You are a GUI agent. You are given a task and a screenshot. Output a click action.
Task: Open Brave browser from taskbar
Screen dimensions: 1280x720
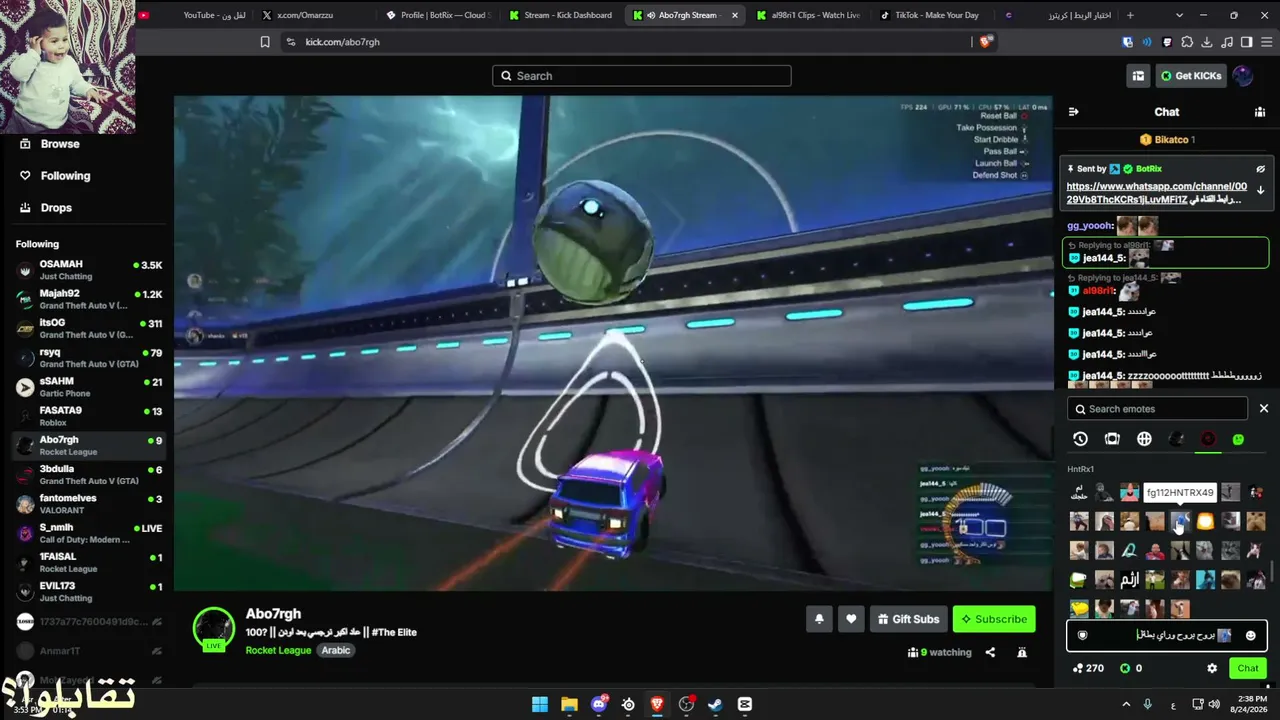point(657,704)
